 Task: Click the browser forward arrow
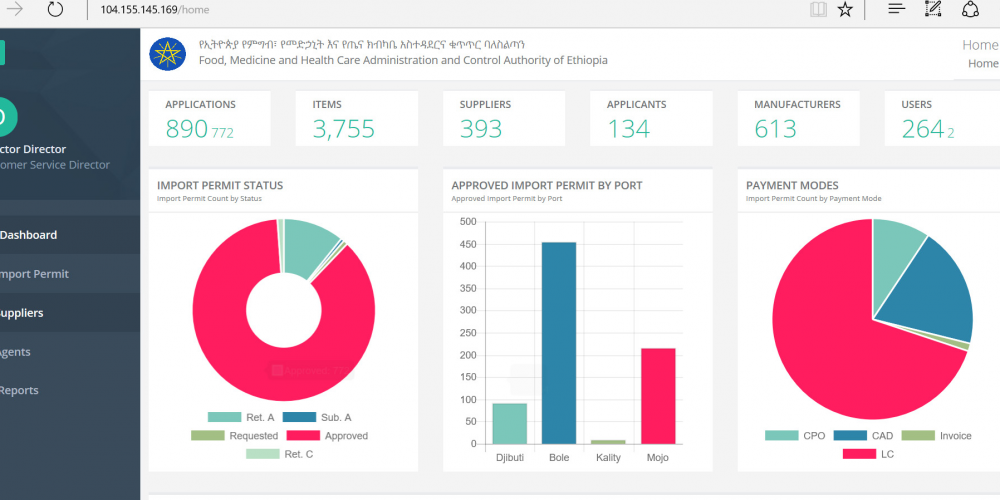(x=15, y=10)
